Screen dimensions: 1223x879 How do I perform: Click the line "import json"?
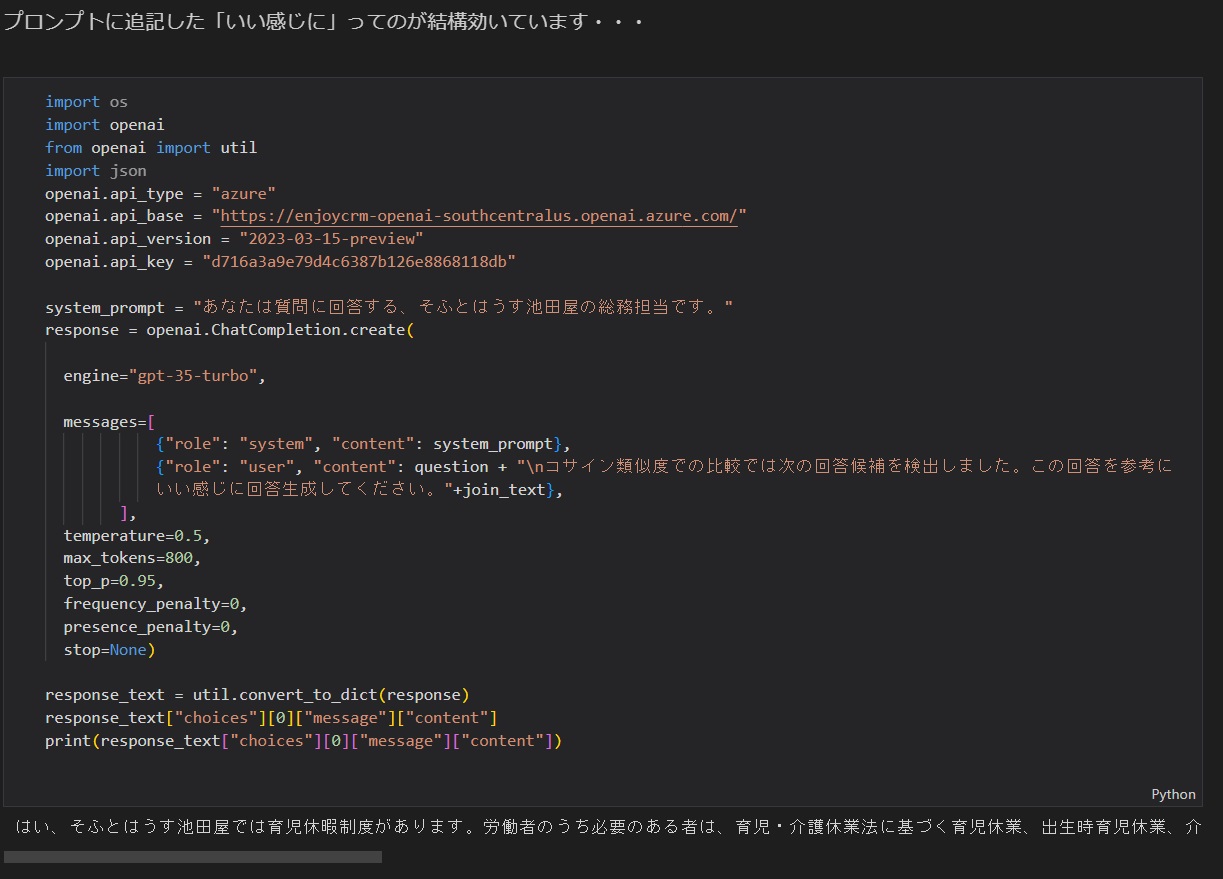point(96,171)
